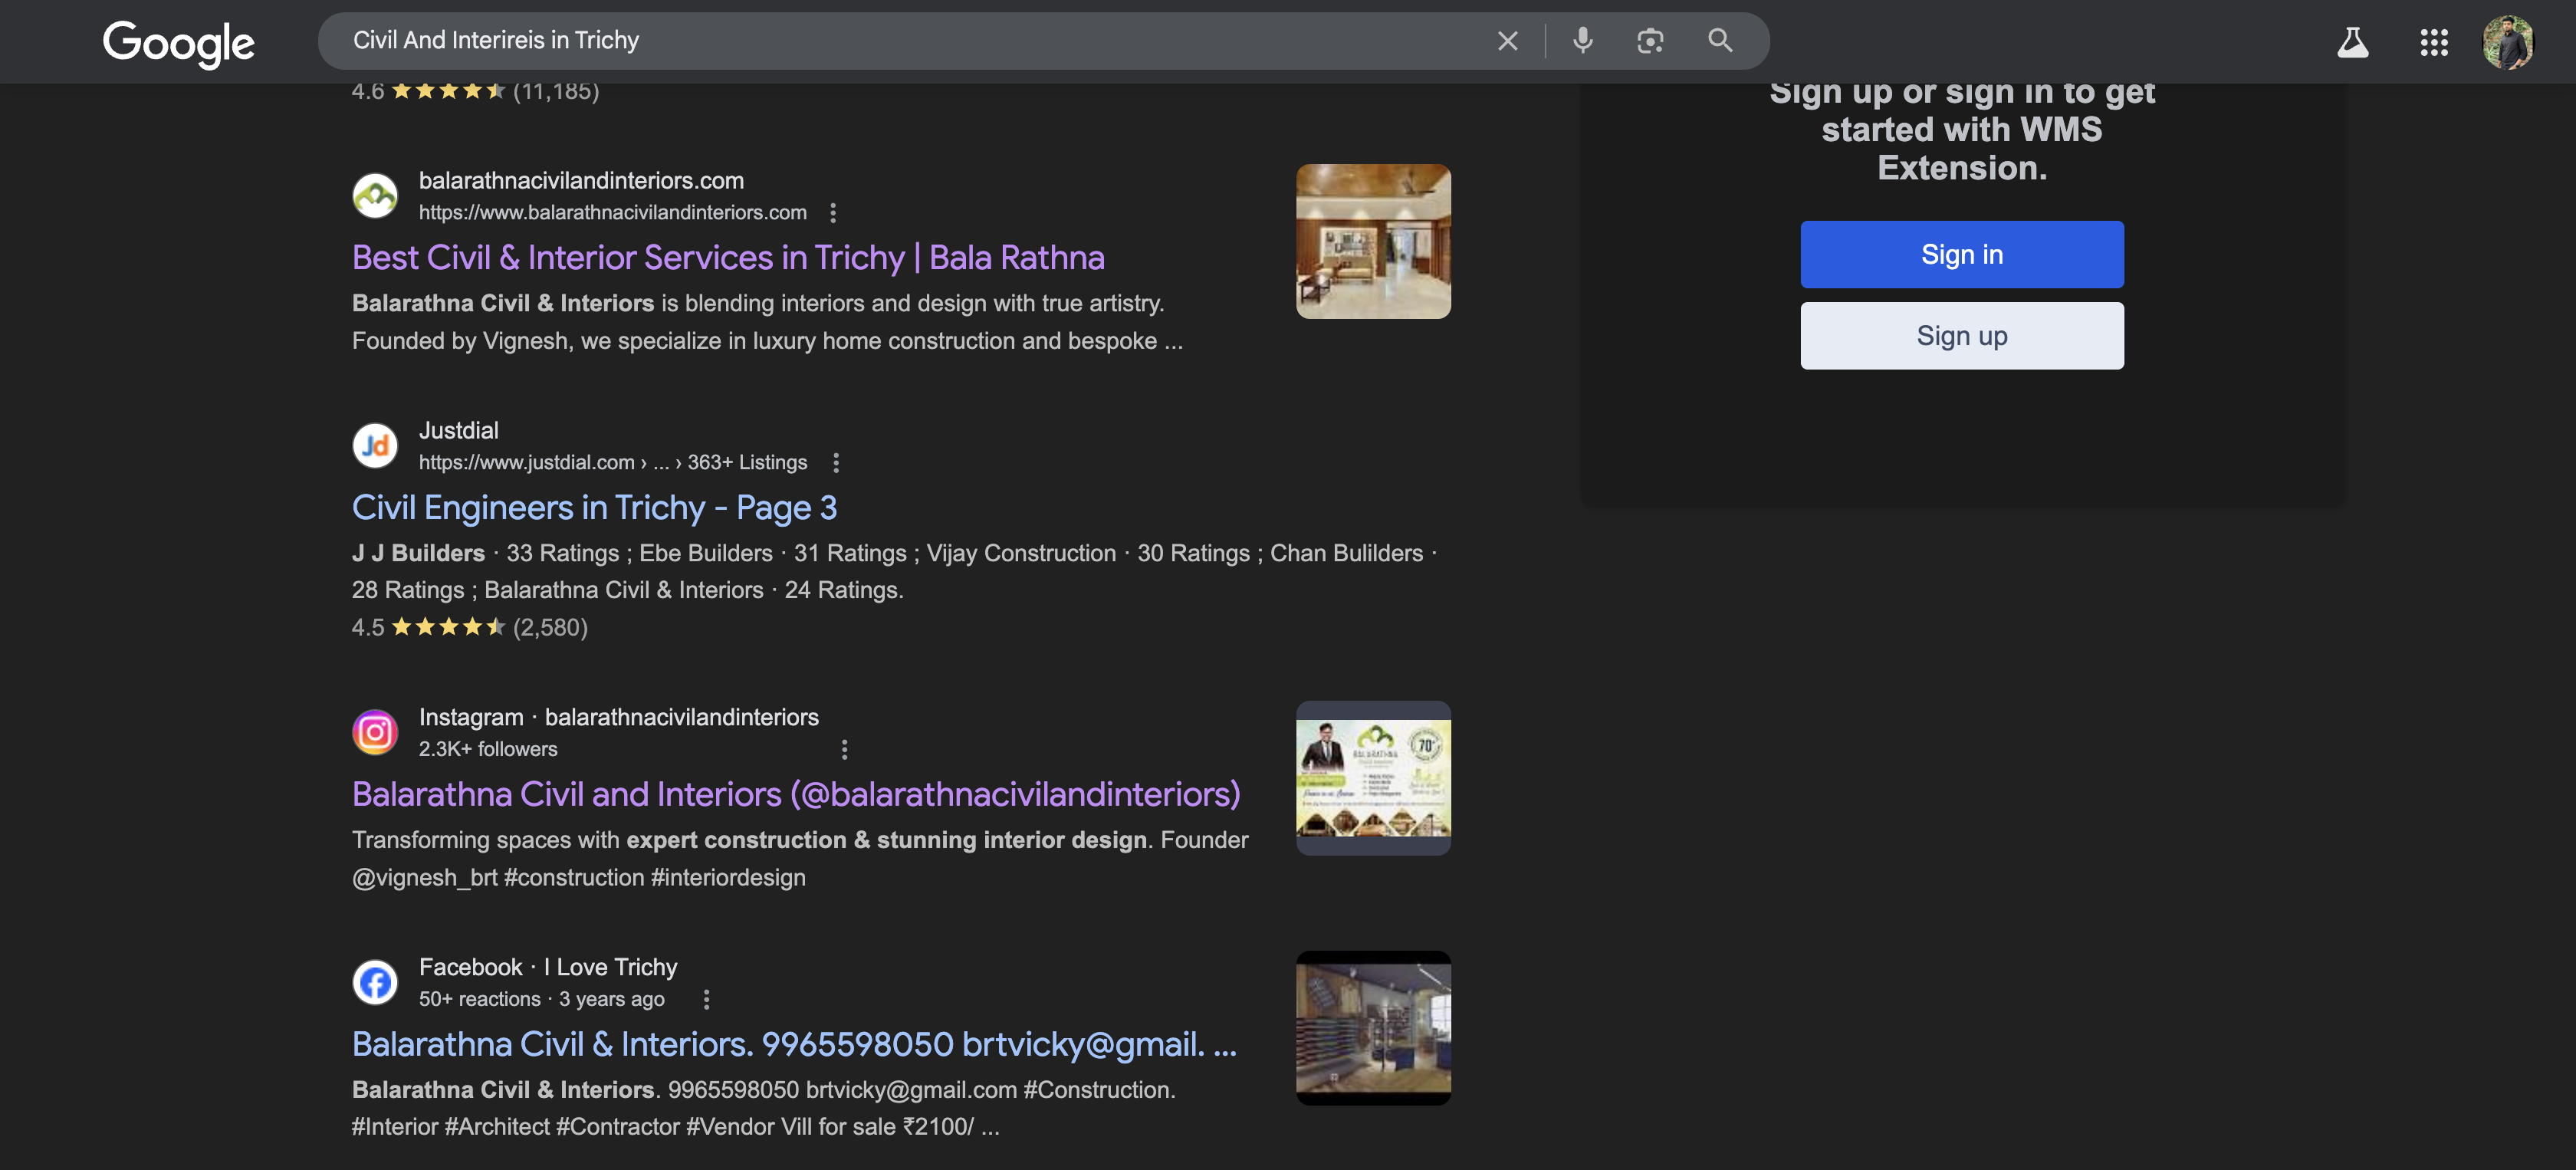Image resolution: width=2576 pixels, height=1170 pixels.
Task: Click the Google logo
Action: point(178,42)
